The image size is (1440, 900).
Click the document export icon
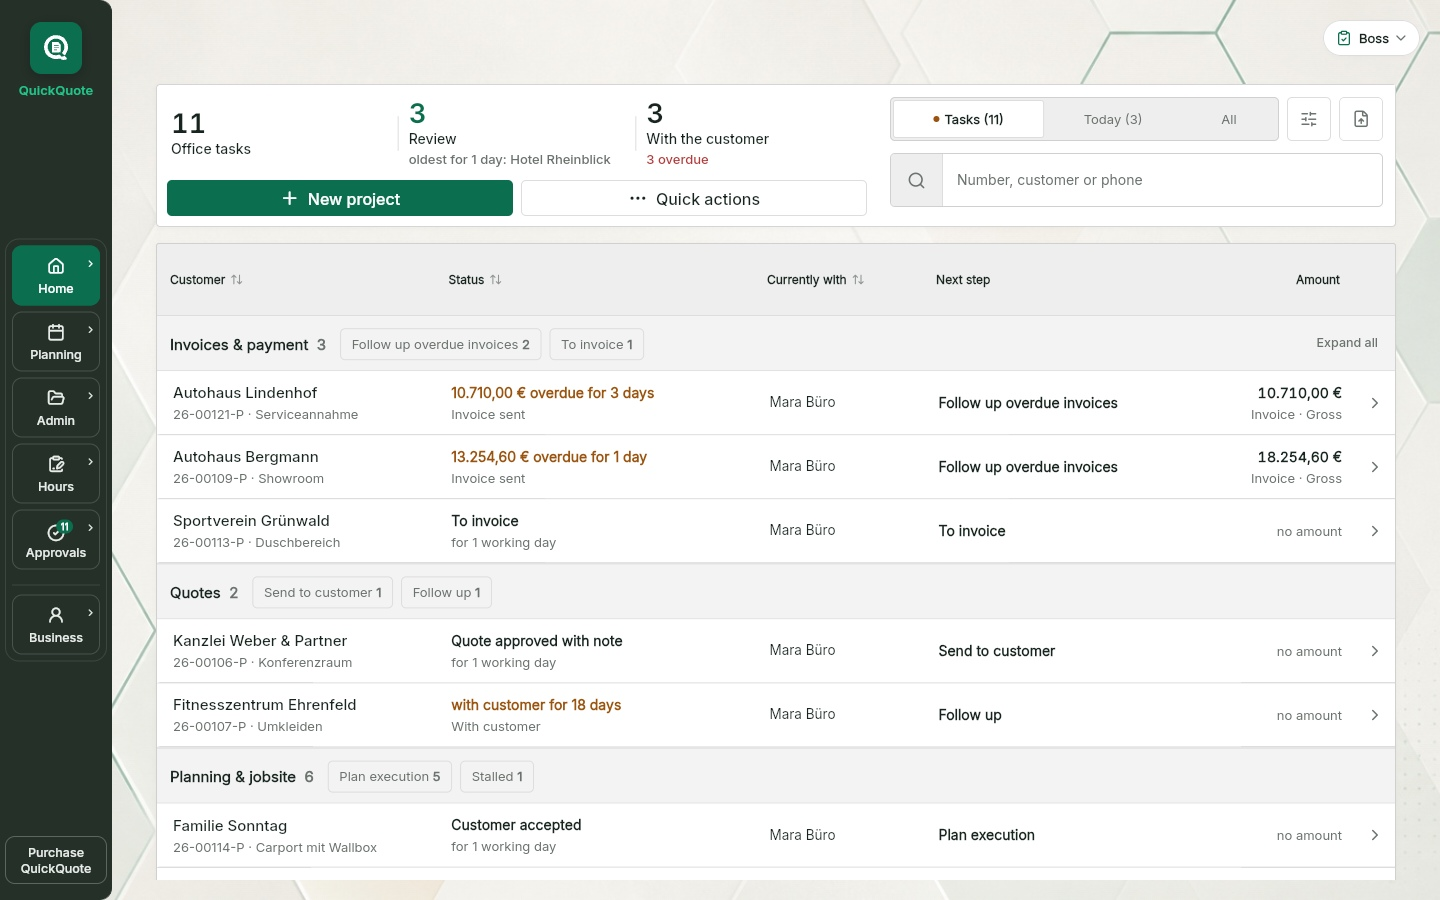[x=1361, y=119]
